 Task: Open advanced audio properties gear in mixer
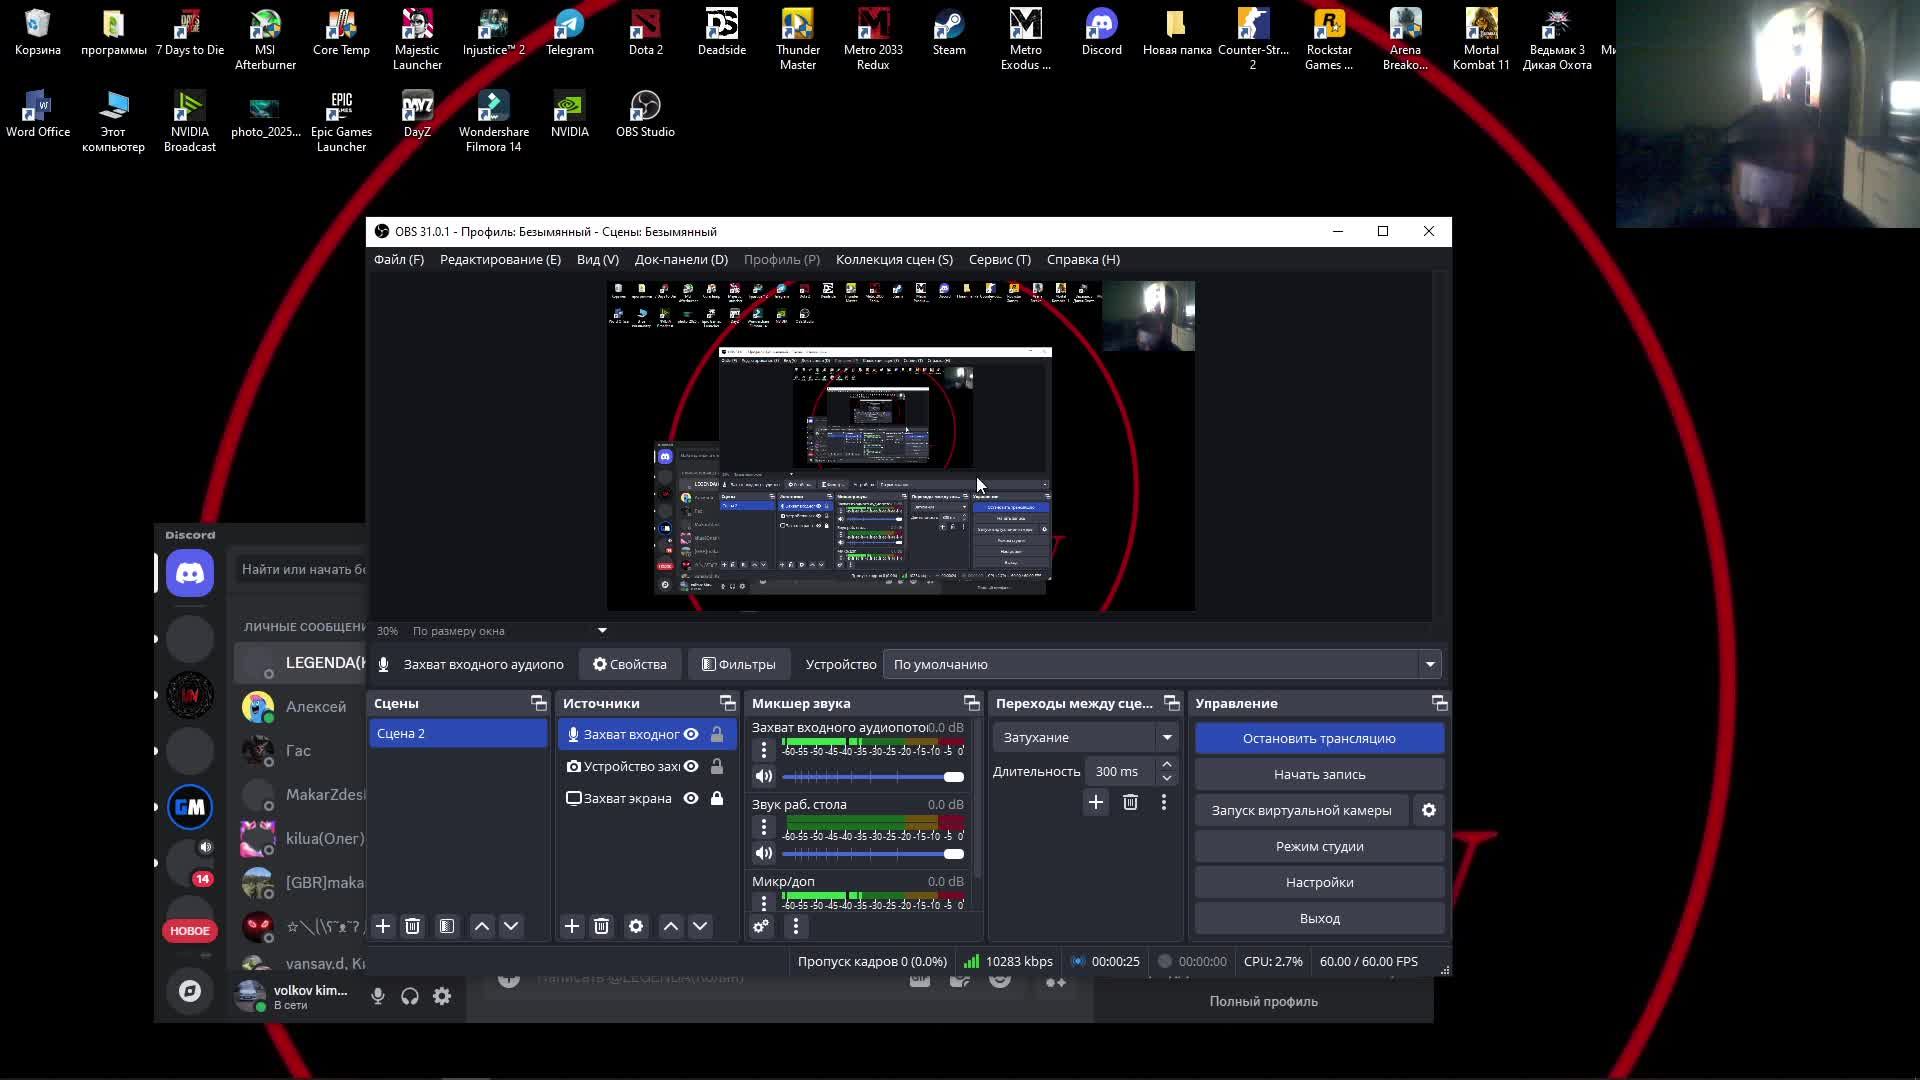click(761, 926)
